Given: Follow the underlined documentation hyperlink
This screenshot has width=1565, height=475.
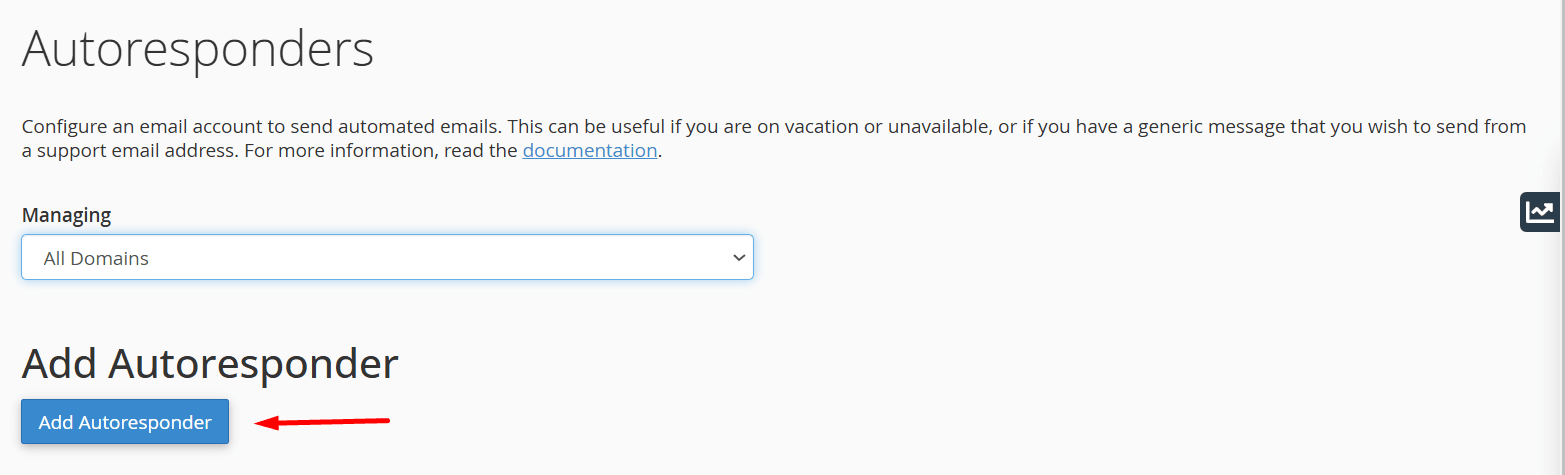Looking at the screenshot, I should pos(589,151).
